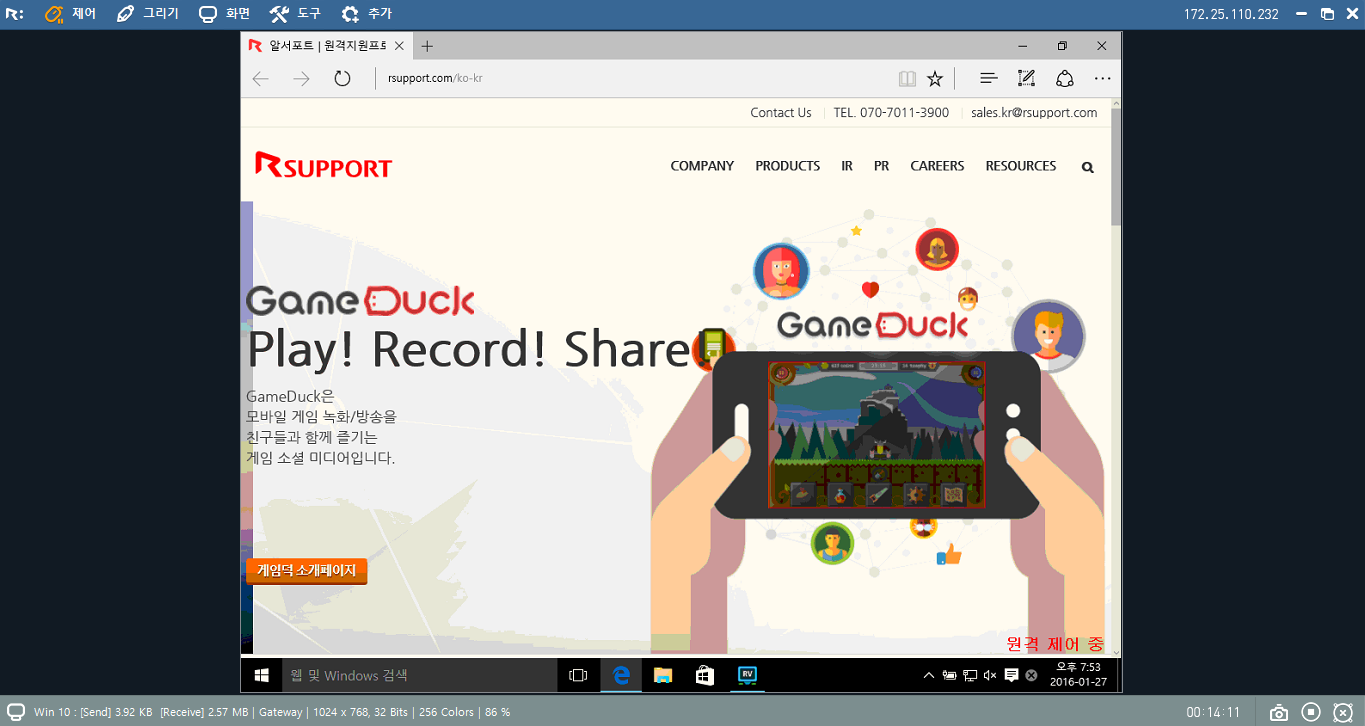Viewport: 1365px width, 726px height.
Task: Open the COMPANY nav menu
Action: tap(702, 166)
